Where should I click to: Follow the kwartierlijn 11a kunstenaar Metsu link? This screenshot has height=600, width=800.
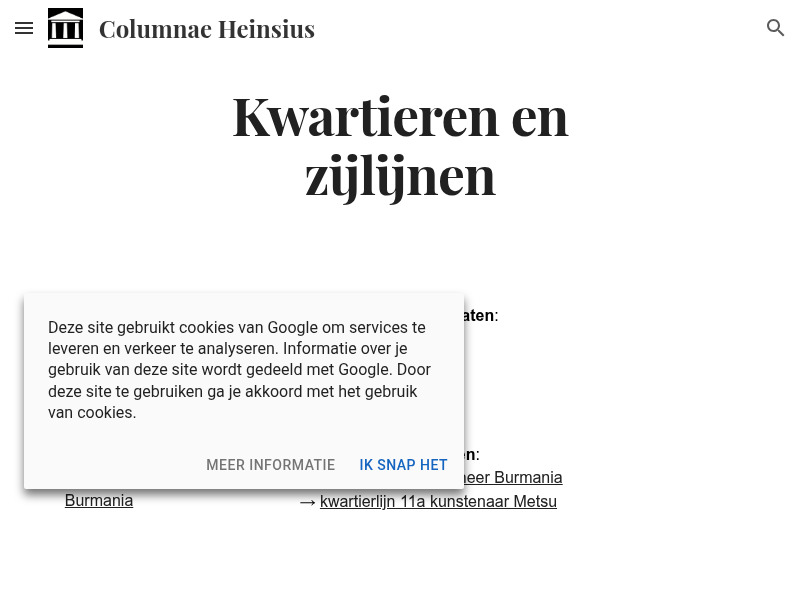pos(438,501)
